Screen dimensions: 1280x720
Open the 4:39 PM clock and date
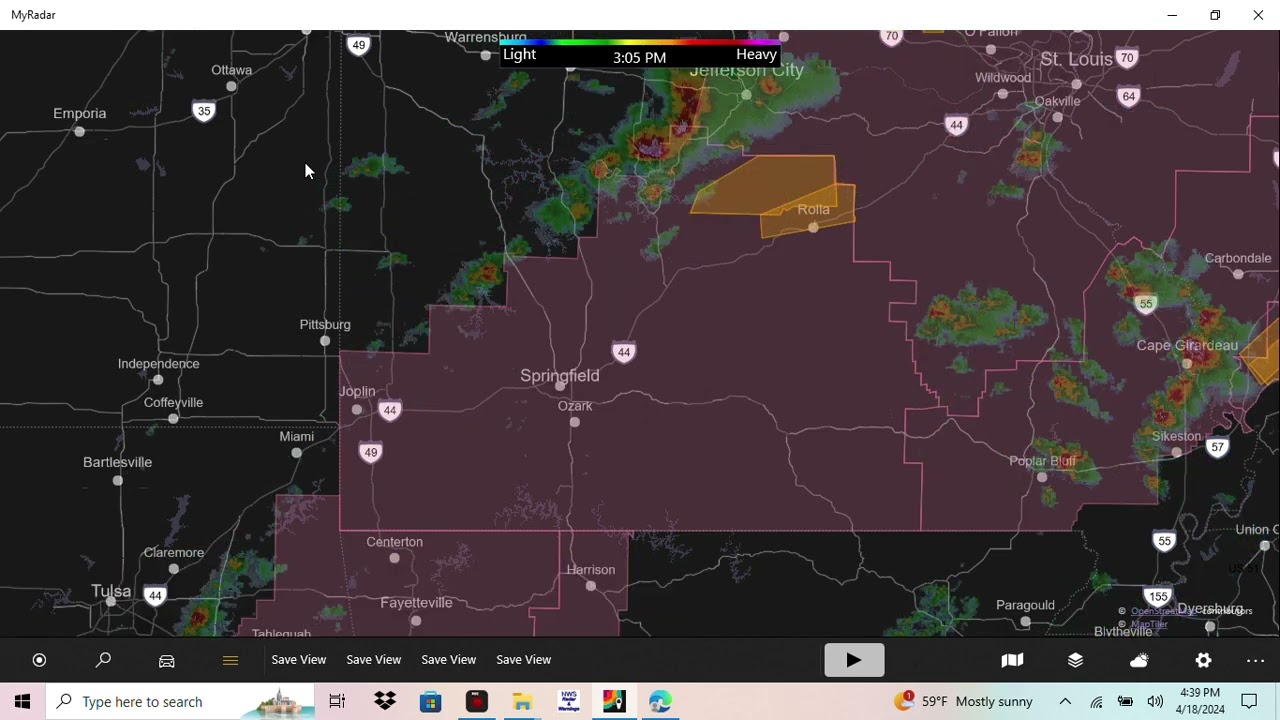[1200, 701]
